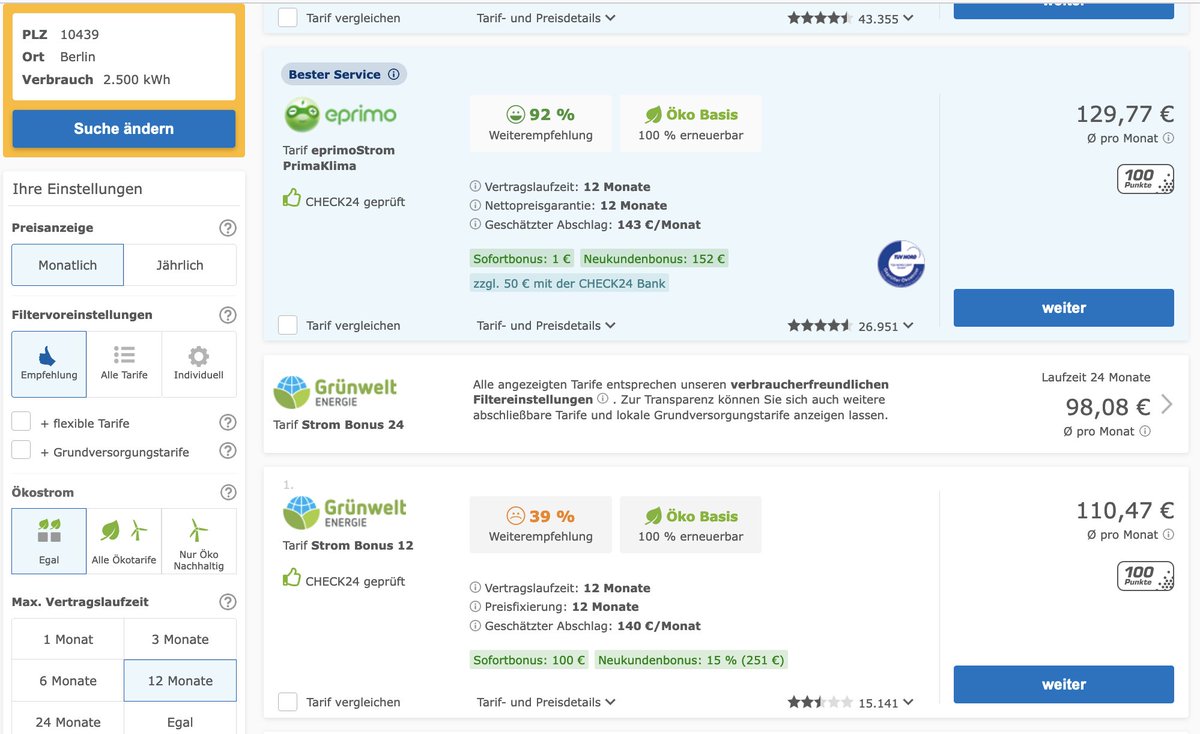Open Max. Vertragslaufzeit help question mark
Image resolution: width=1200 pixels, height=734 pixels.
click(228, 602)
